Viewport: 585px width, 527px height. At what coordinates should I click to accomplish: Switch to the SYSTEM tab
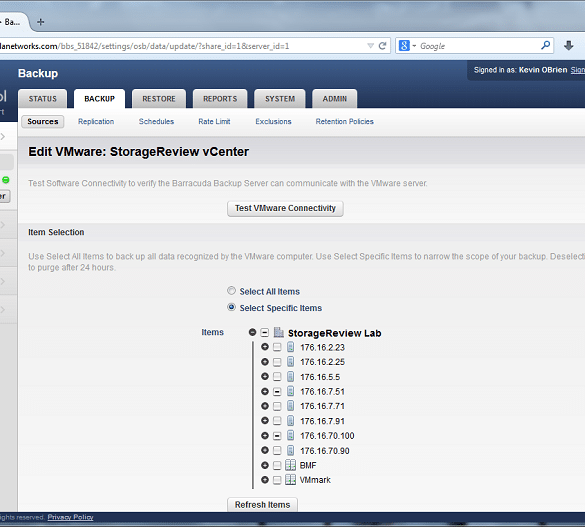click(x=280, y=99)
